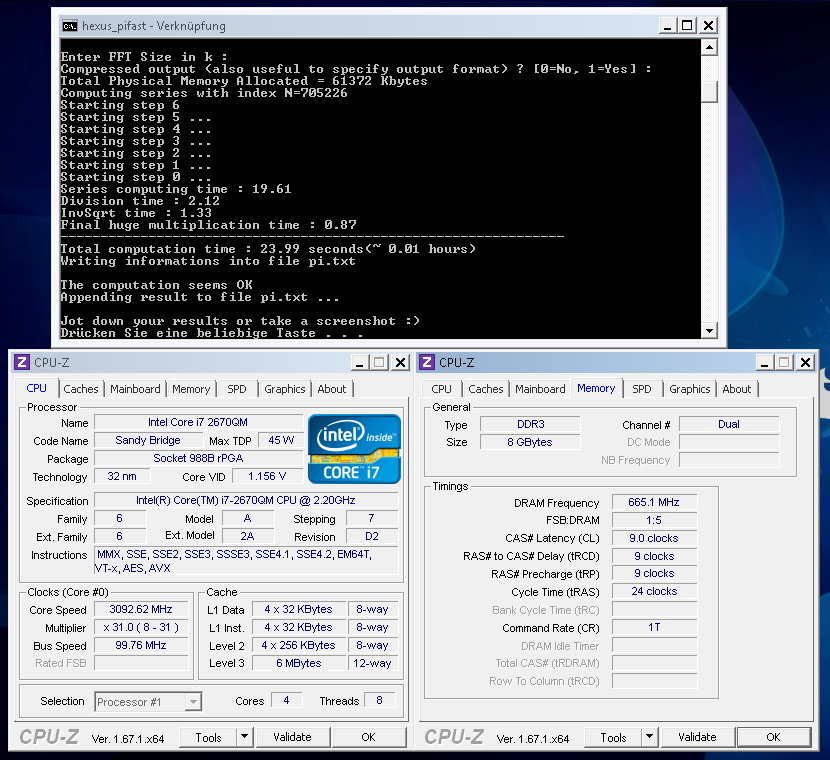Viewport: 830px width, 760px height.
Task: Open About tab in the right CPU-Z window
Action: (x=737, y=389)
